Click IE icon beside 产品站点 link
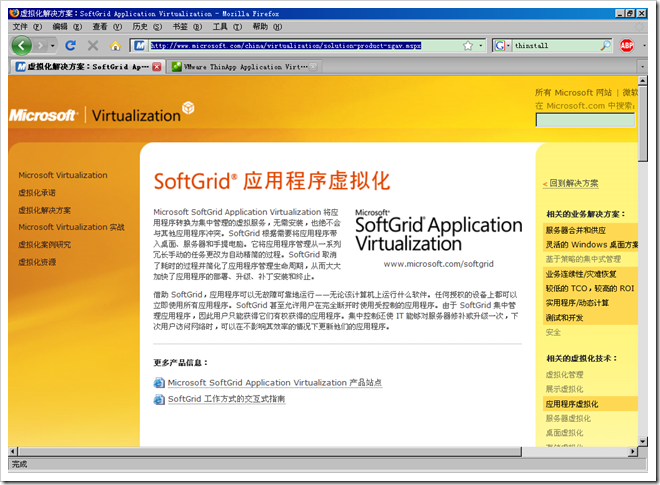 159,383
